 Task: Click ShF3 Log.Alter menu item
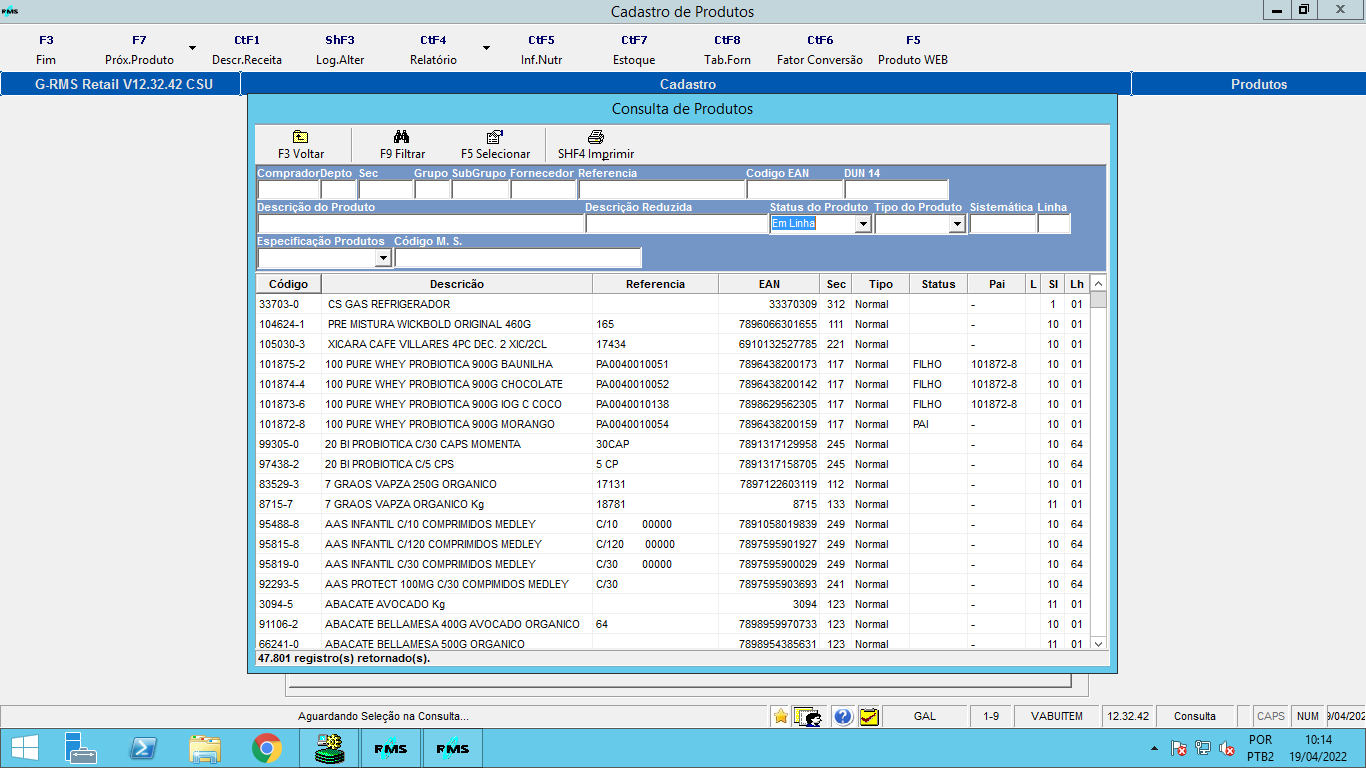340,50
